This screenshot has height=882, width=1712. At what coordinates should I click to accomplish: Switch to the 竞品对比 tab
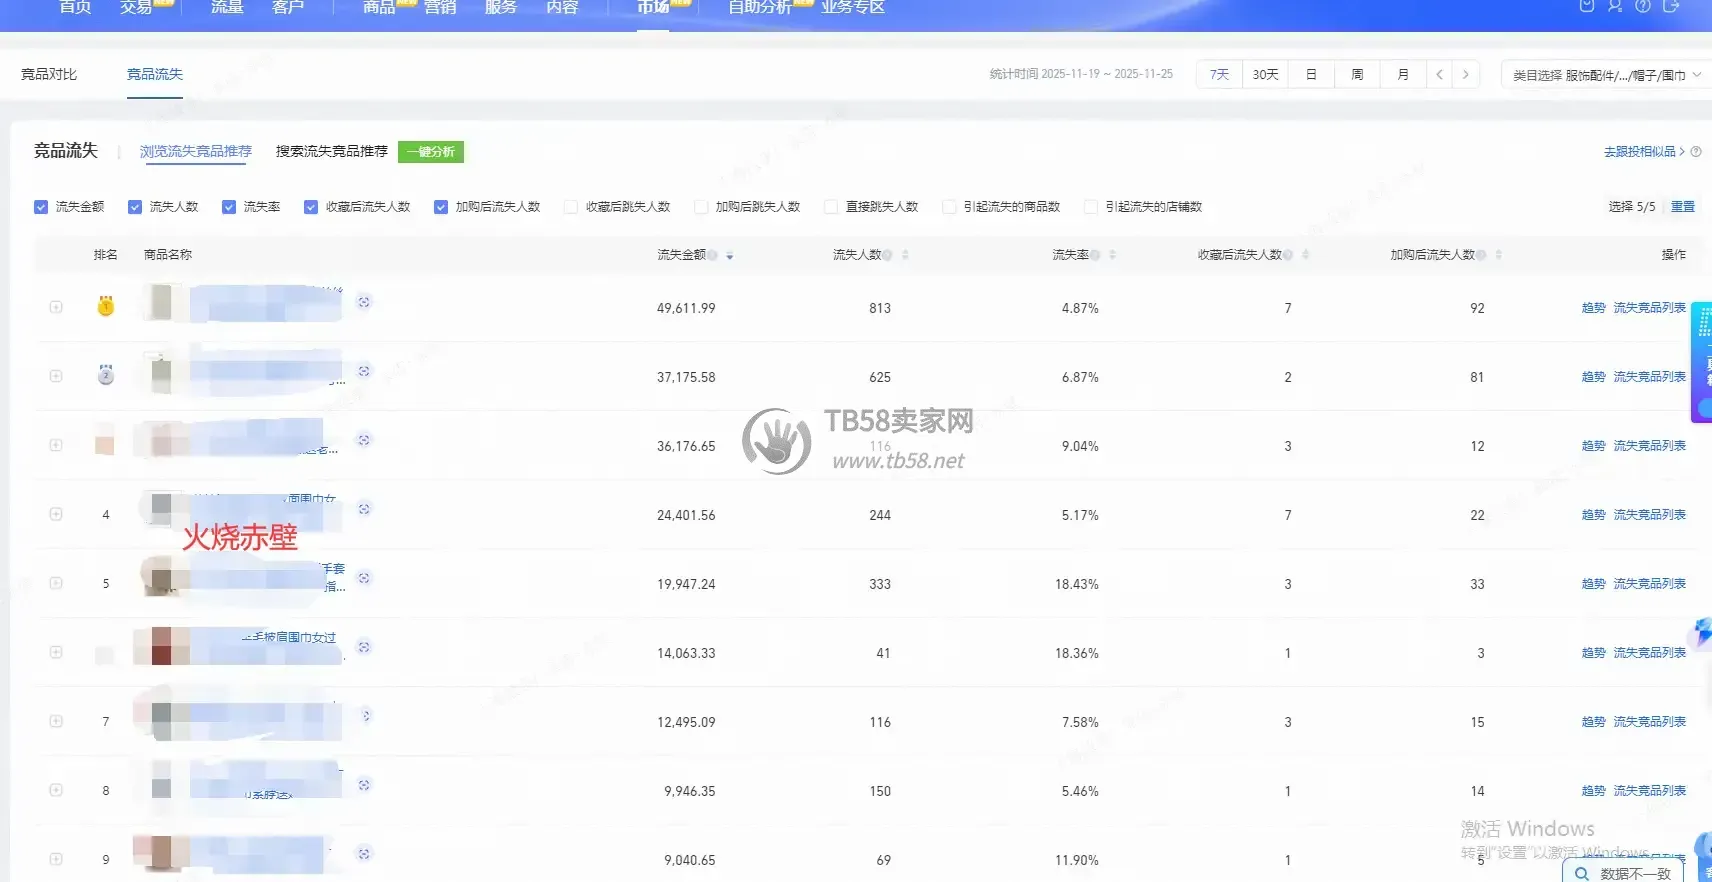tap(49, 74)
